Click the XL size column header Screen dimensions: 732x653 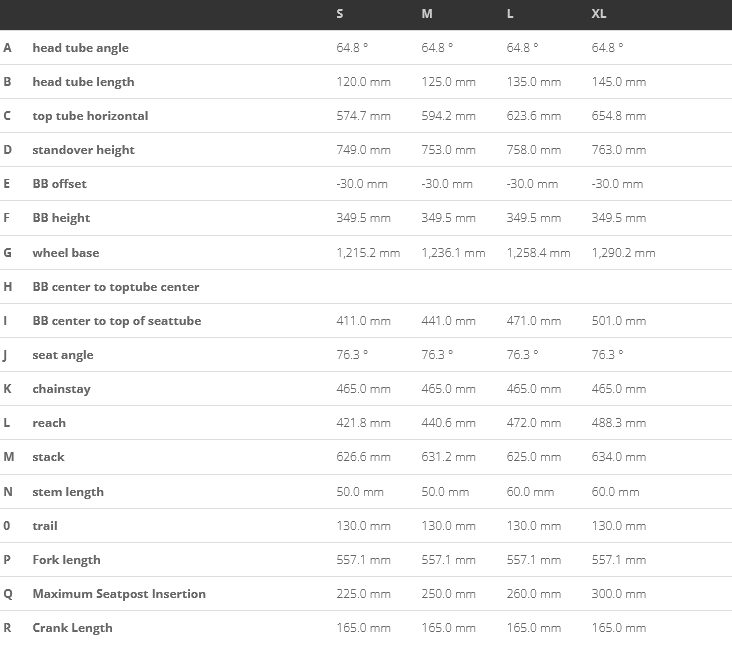click(599, 14)
